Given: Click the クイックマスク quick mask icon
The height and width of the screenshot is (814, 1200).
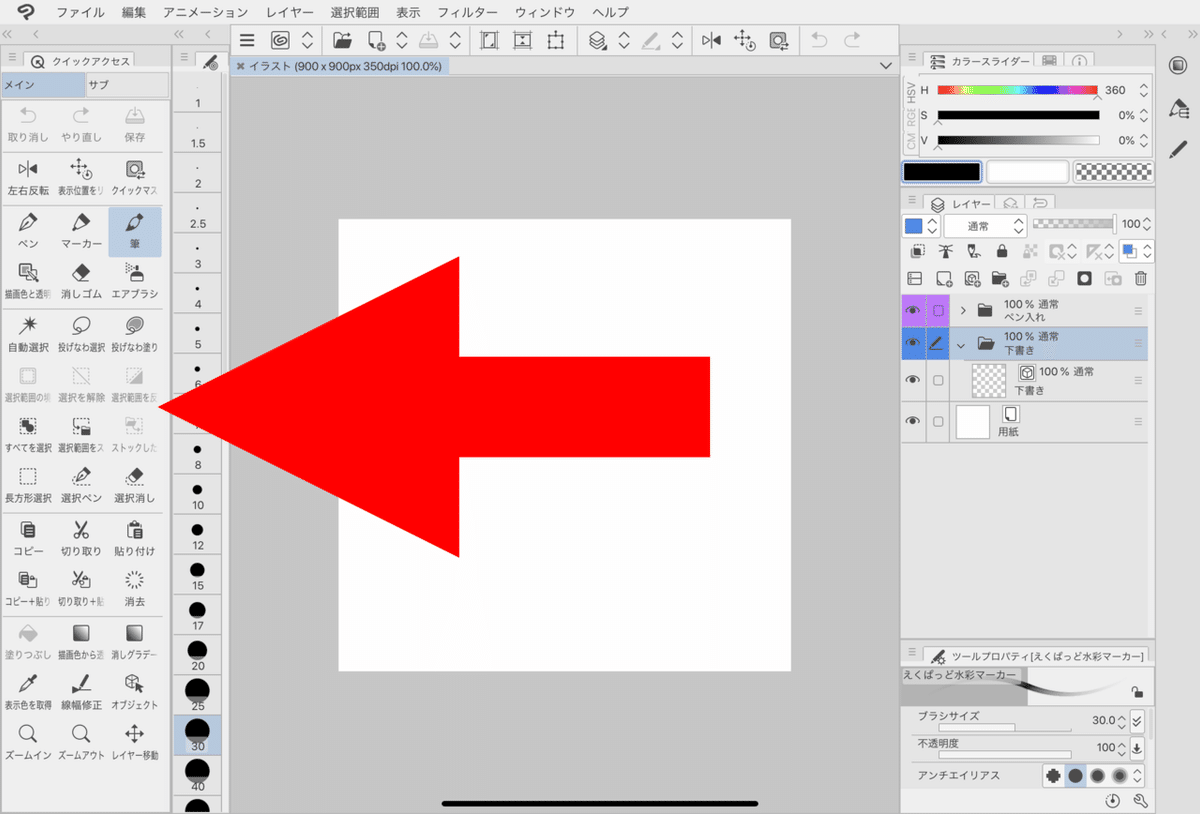Looking at the screenshot, I should coord(135,176).
